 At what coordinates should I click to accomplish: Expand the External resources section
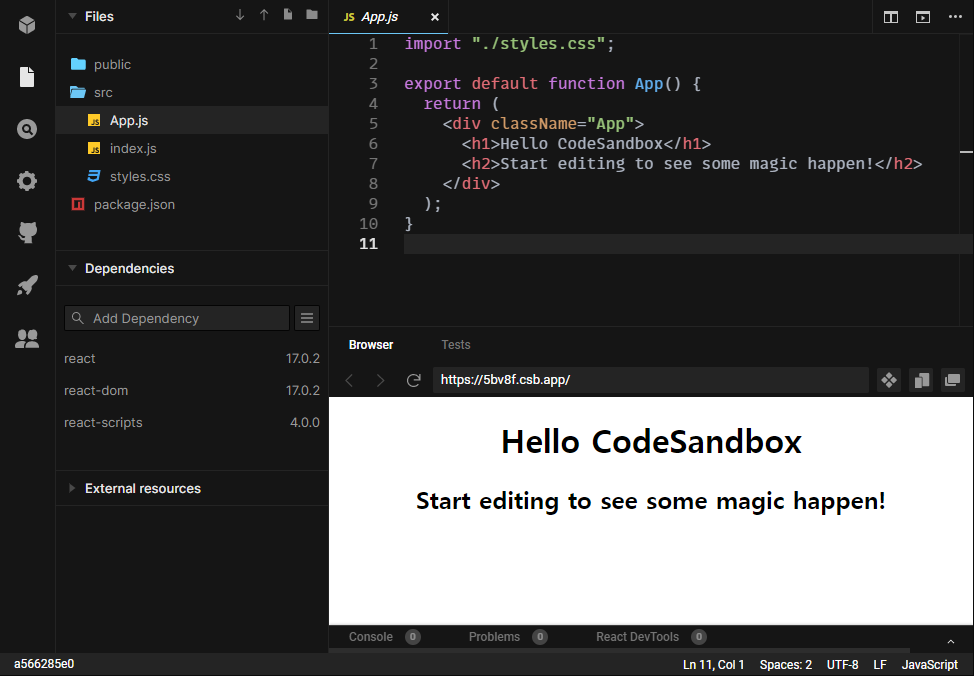click(x=72, y=488)
